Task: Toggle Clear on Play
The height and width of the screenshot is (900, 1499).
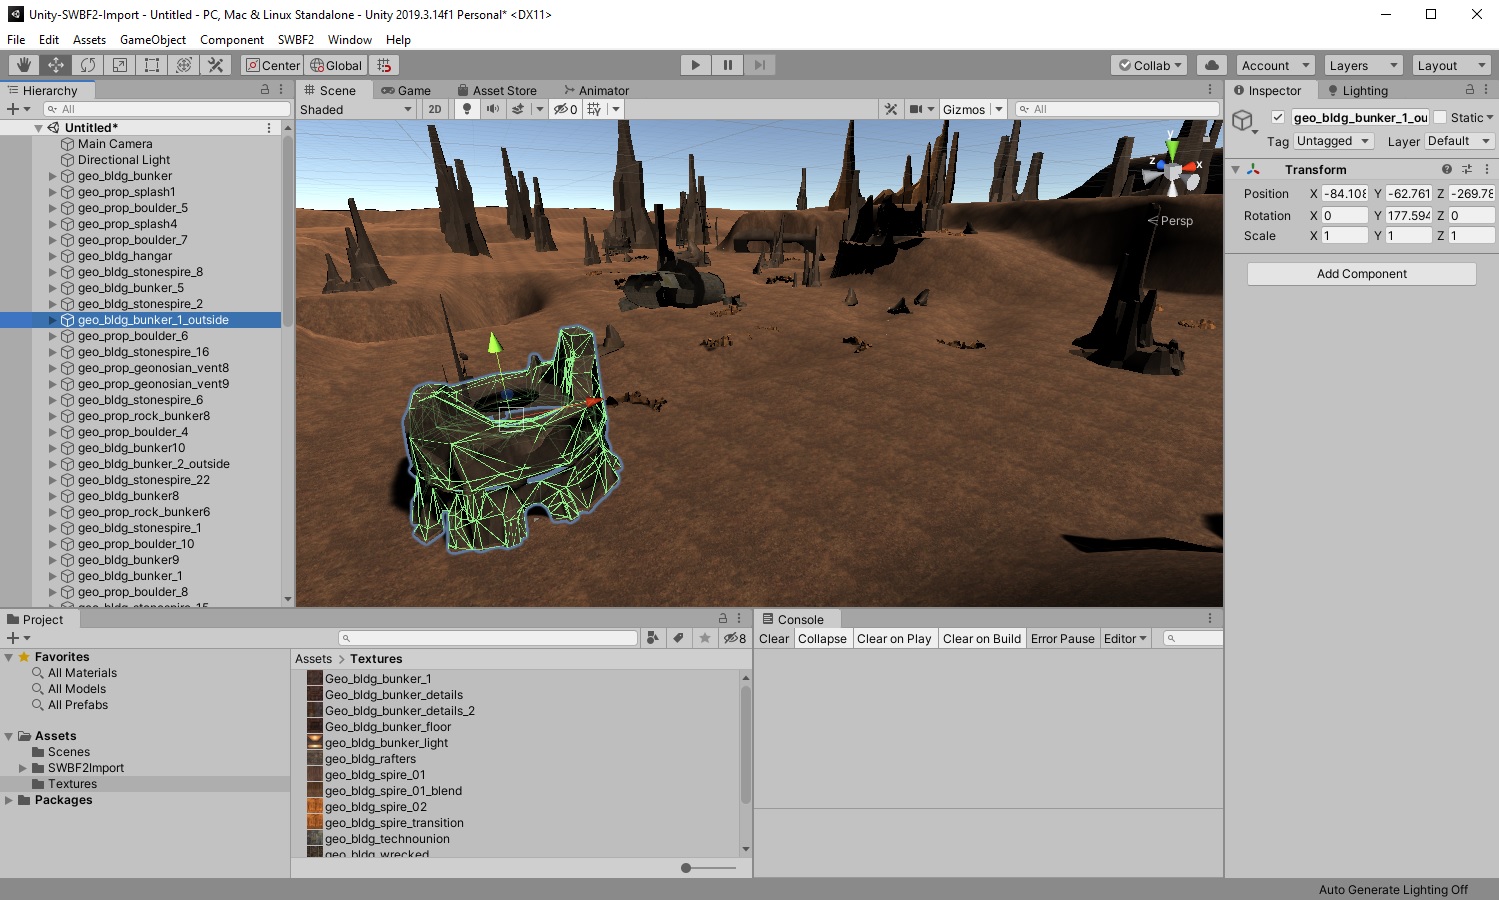Action: pyautogui.click(x=894, y=638)
